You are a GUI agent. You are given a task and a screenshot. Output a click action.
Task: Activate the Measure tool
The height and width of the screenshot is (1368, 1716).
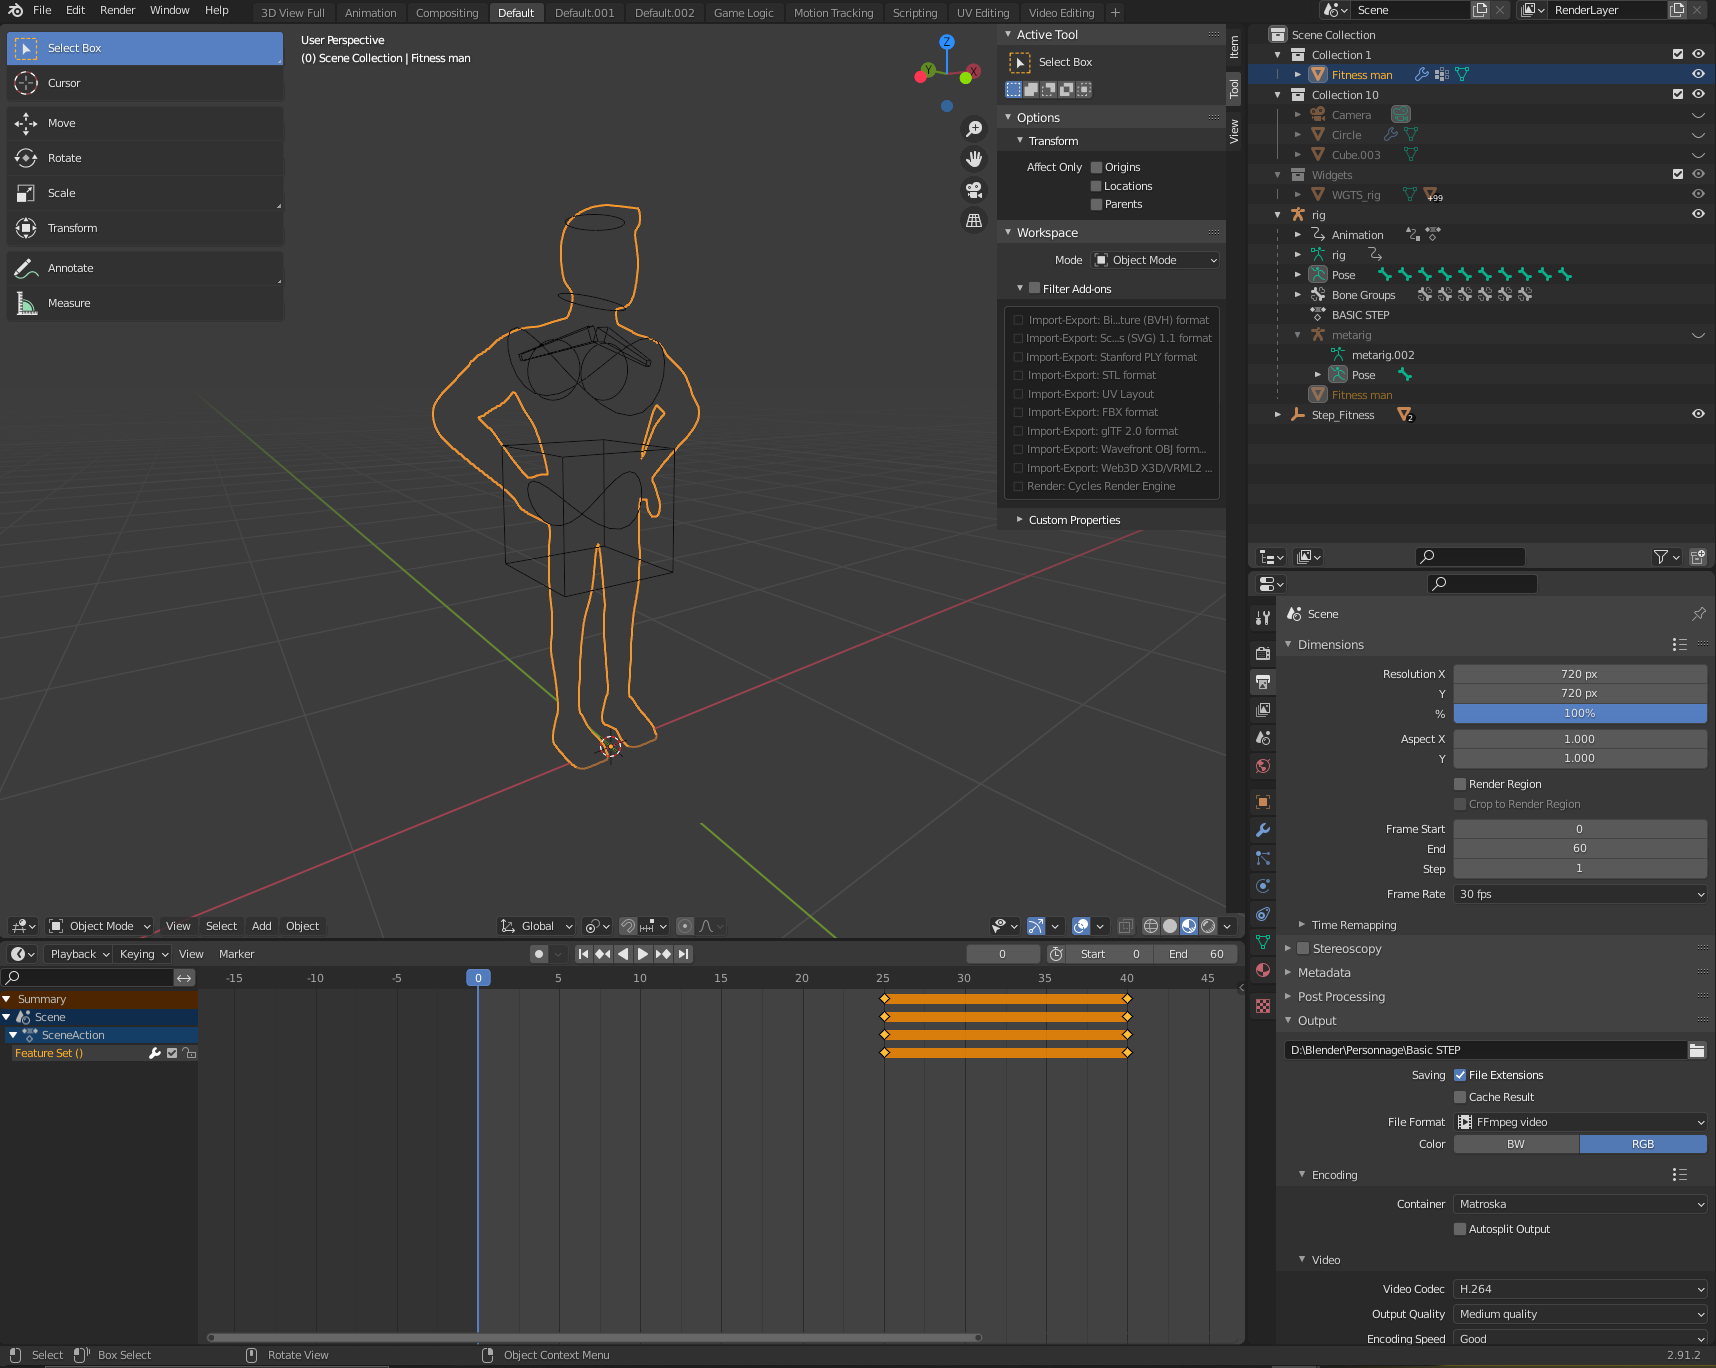(145, 303)
